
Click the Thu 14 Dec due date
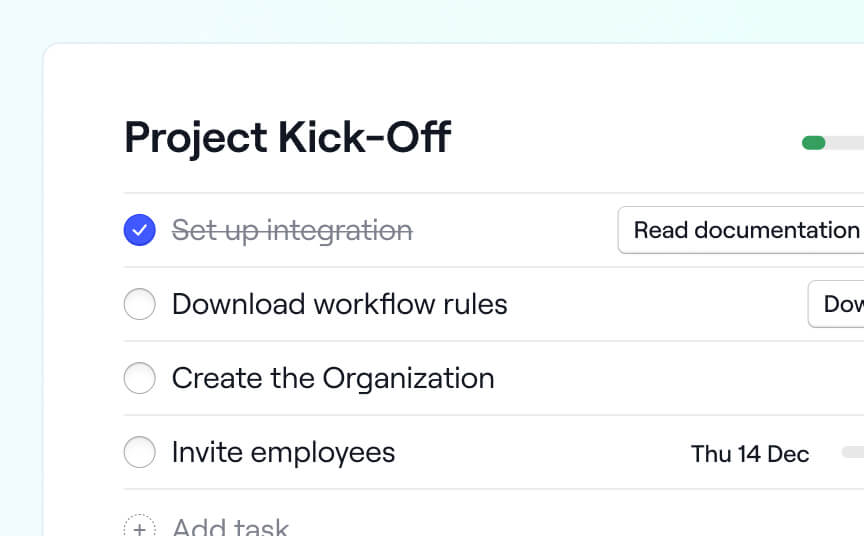[749, 454]
